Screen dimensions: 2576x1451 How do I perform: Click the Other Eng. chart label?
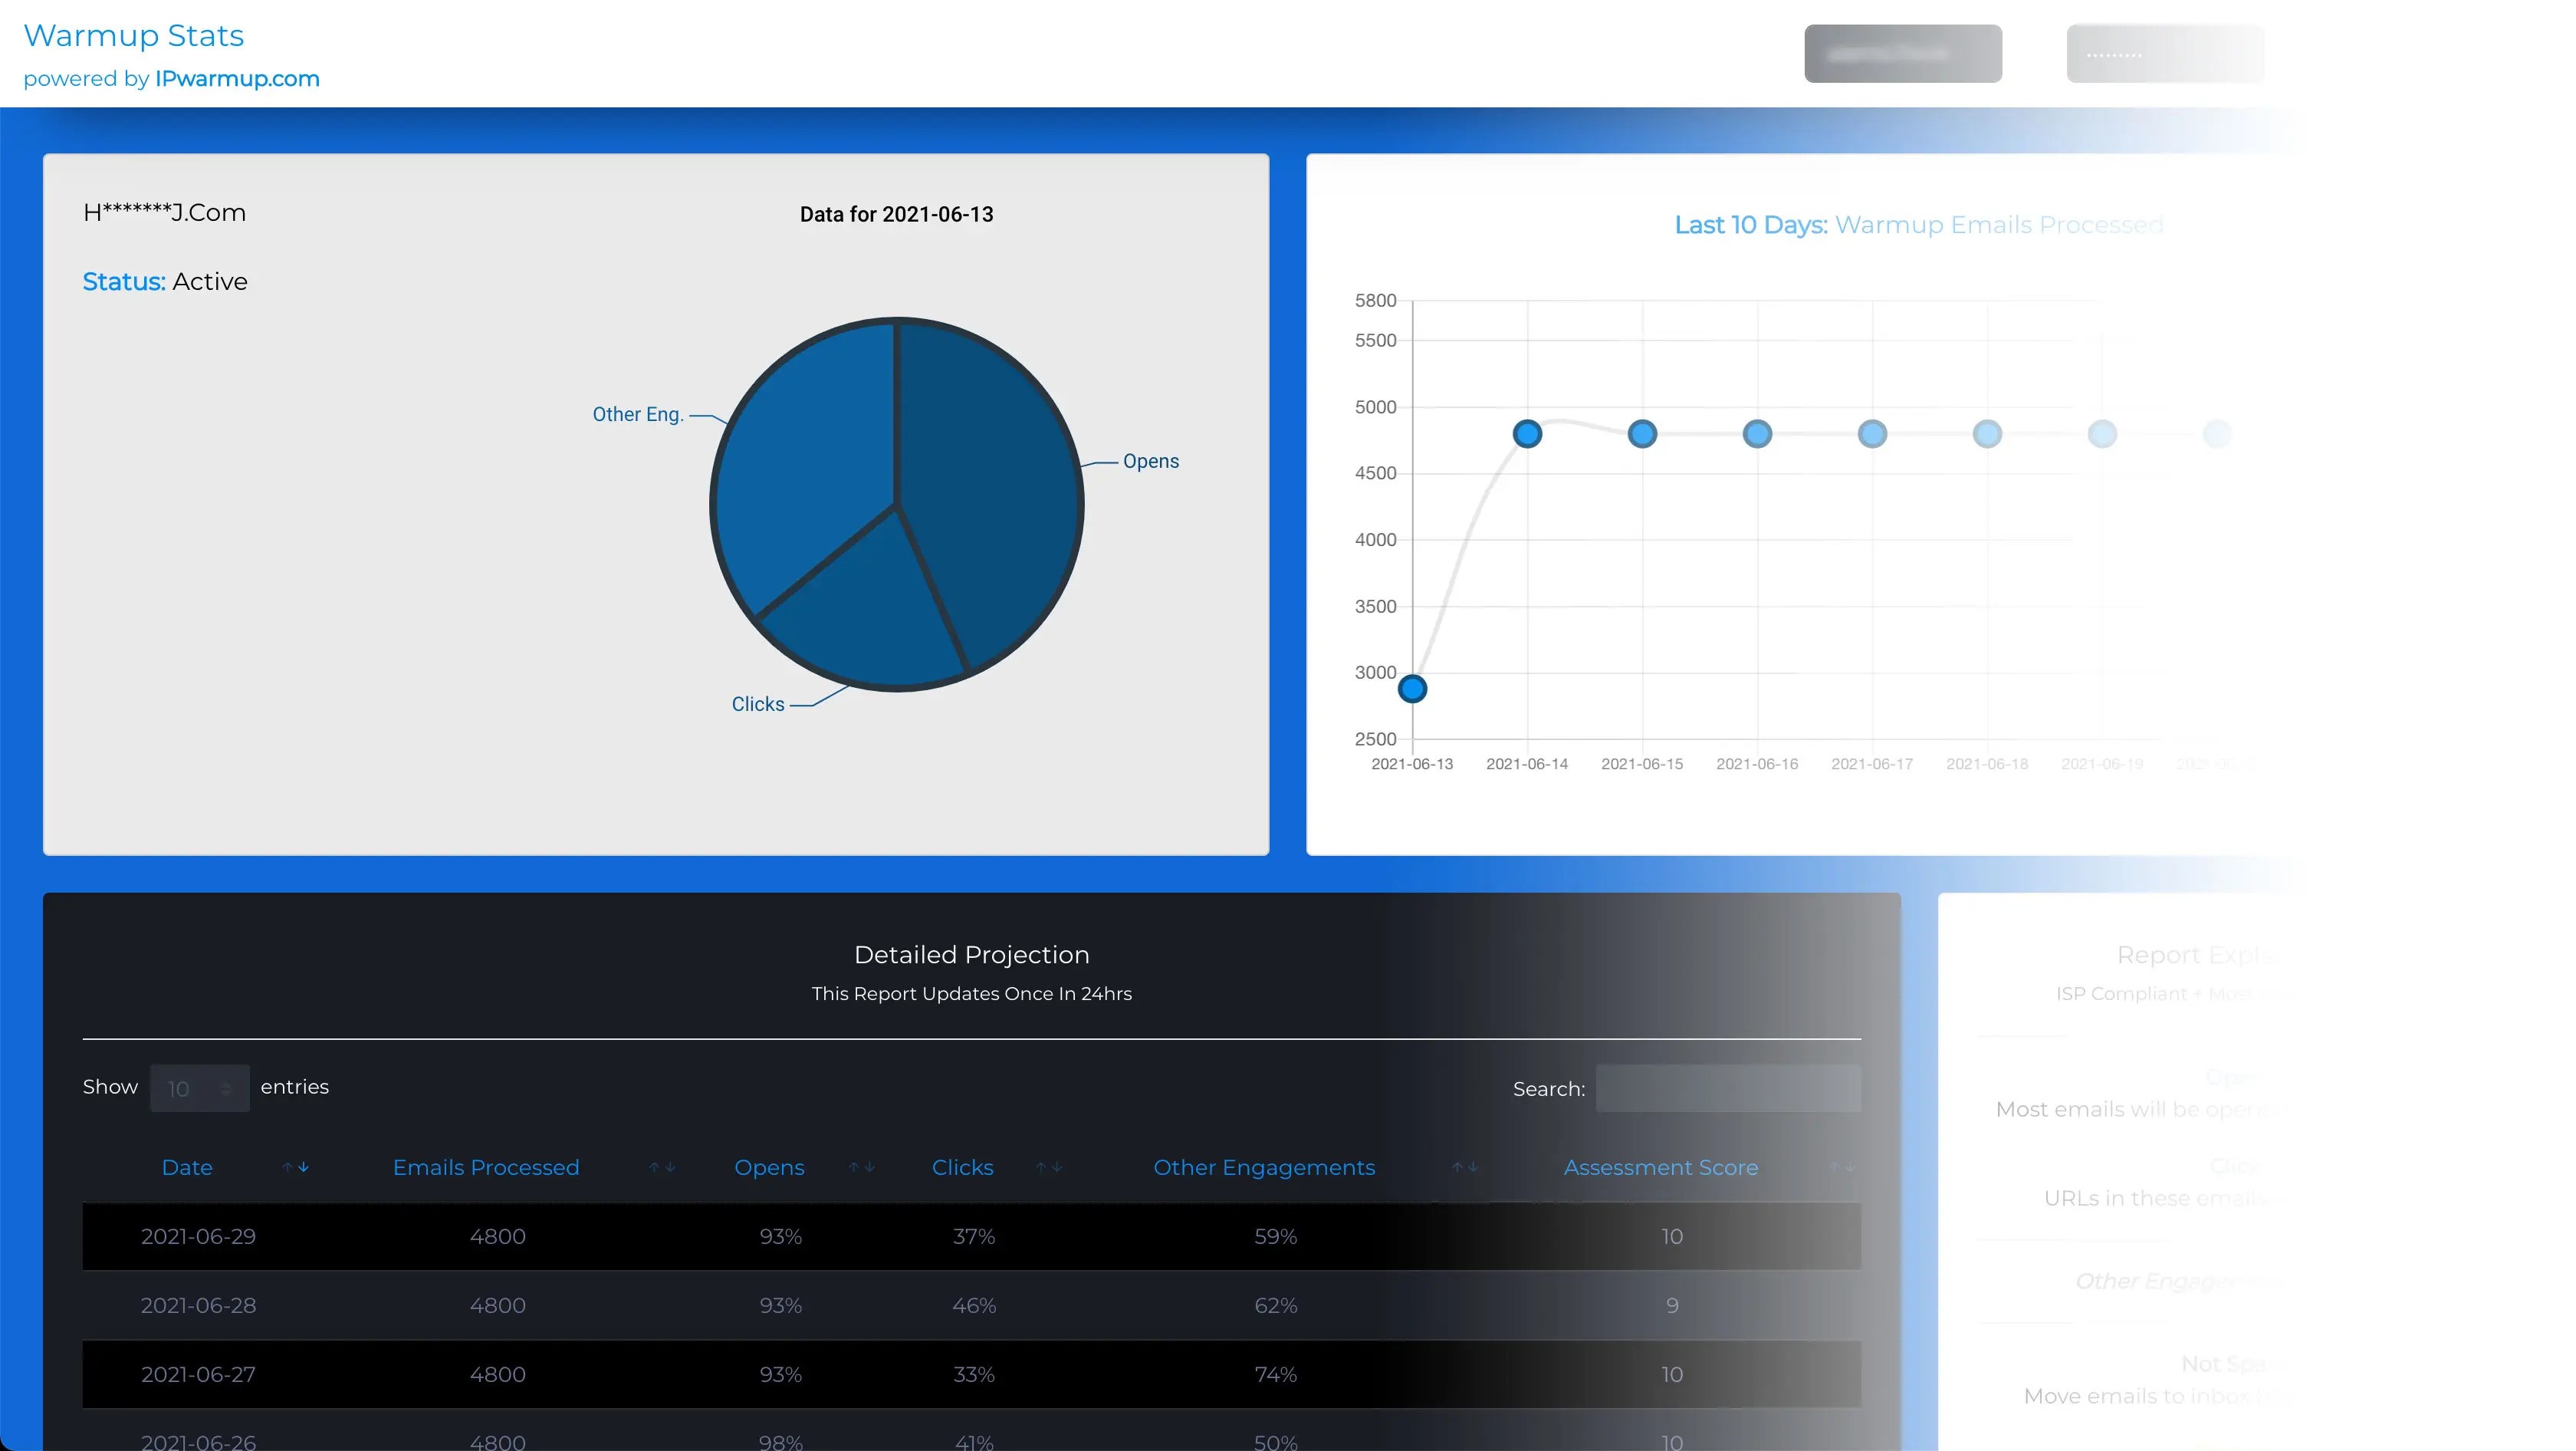(638, 414)
